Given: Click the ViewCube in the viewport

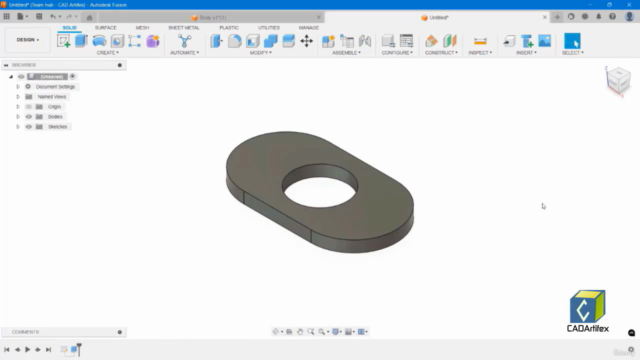Looking at the screenshot, I should (618, 80).
